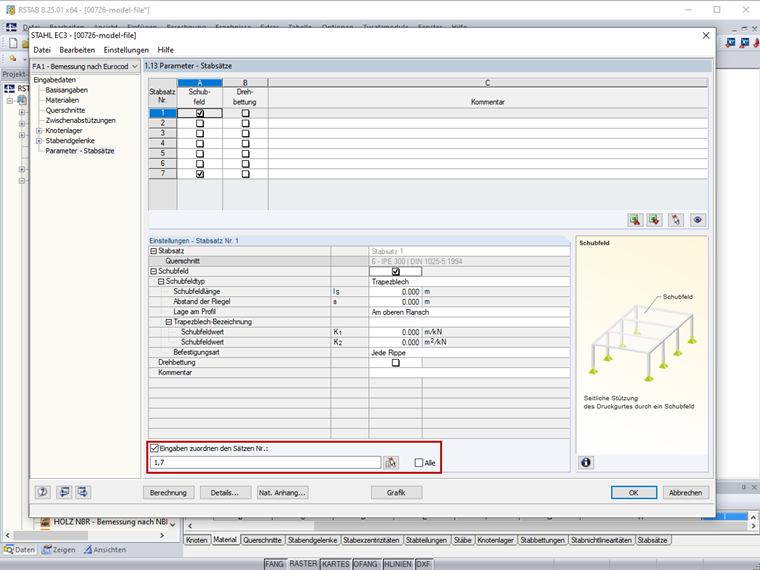This screenshot has height=570, width=760.
Task: Open Hilfe menu in STAHL EC3
Action: point(165,50)
